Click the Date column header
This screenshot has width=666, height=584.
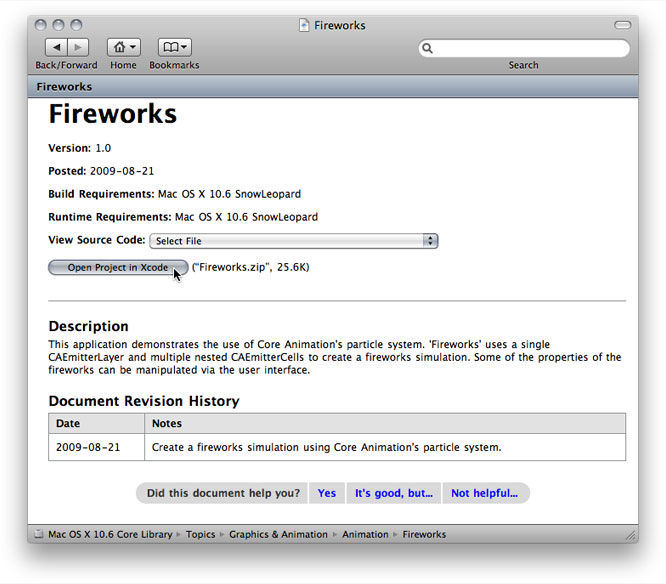tap(96, 423)
